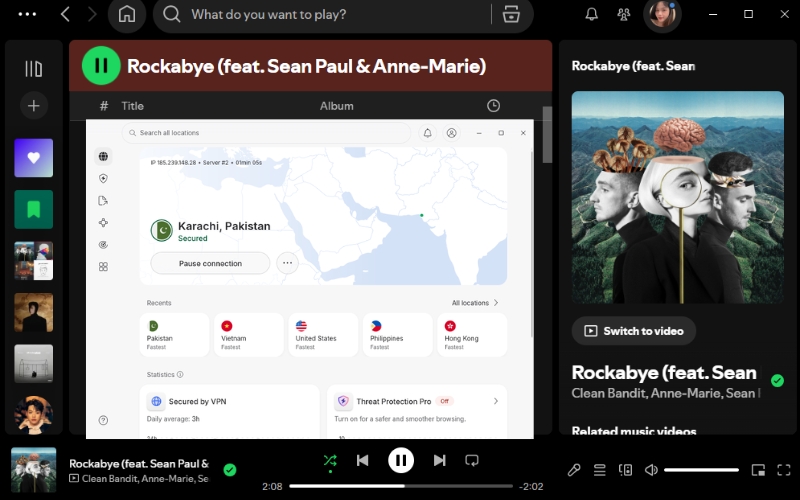
Task: Click the Spotify track list scrollbar
Action: (547, 135)
